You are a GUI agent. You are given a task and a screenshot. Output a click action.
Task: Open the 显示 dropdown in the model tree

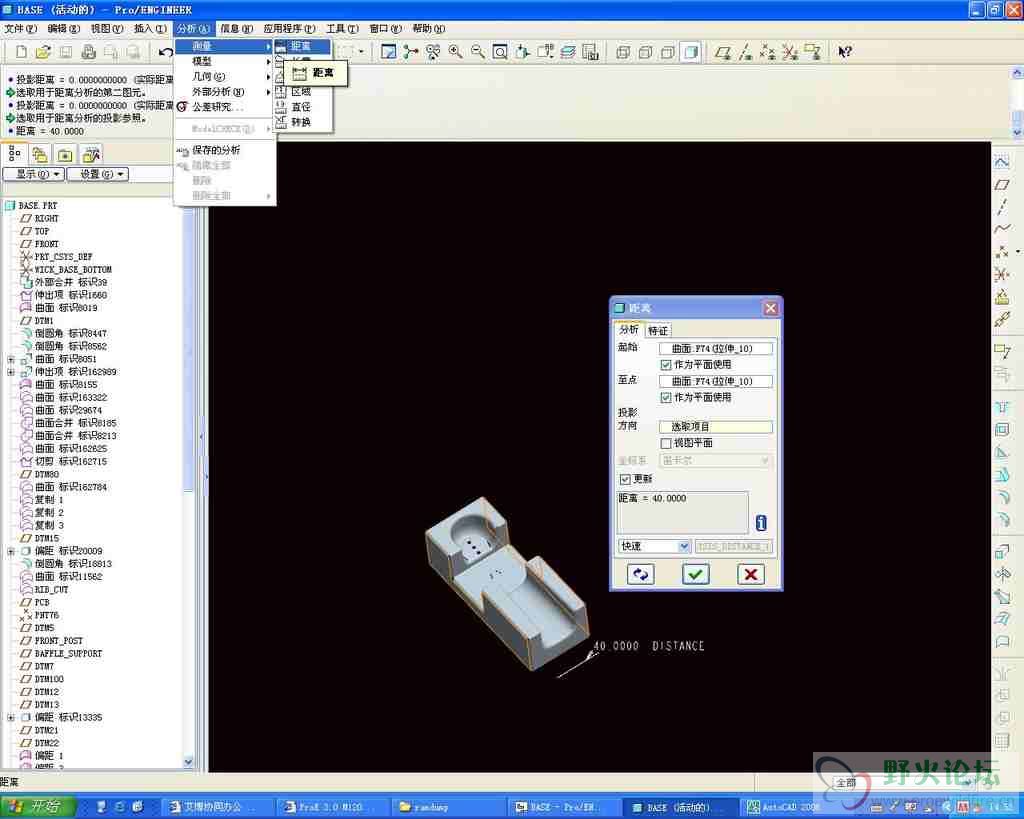click(33, 174)
